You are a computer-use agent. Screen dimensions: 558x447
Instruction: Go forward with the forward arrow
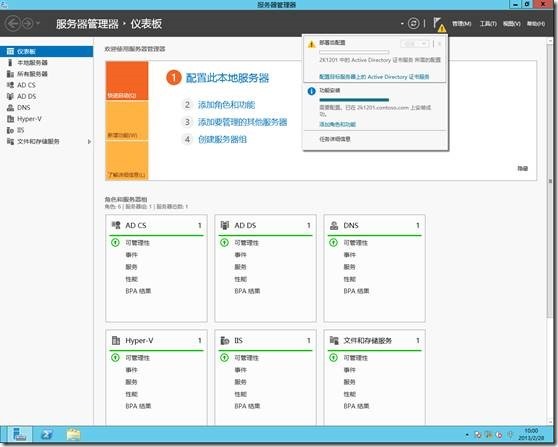27,24
